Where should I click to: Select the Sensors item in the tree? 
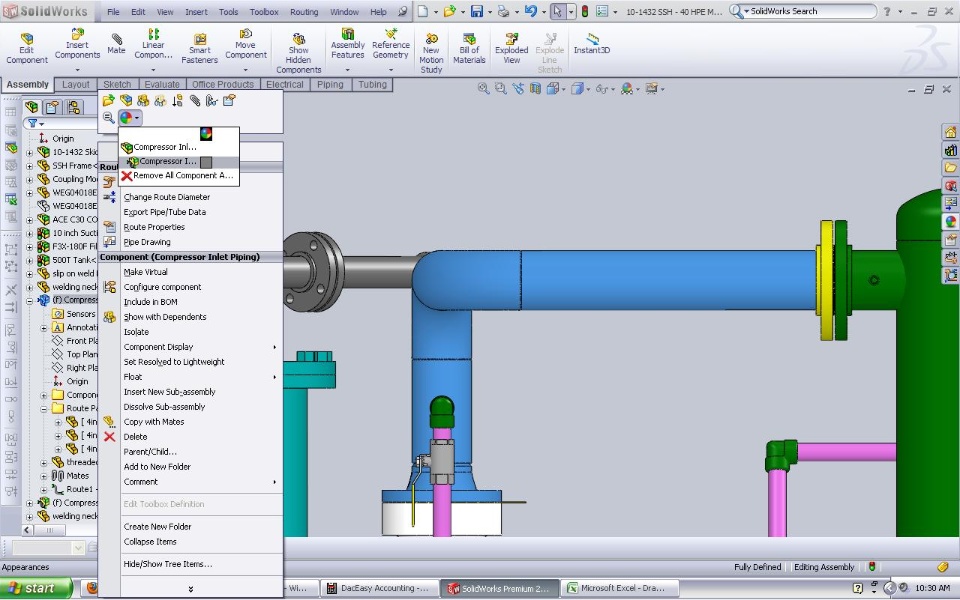tap(81, 314)
